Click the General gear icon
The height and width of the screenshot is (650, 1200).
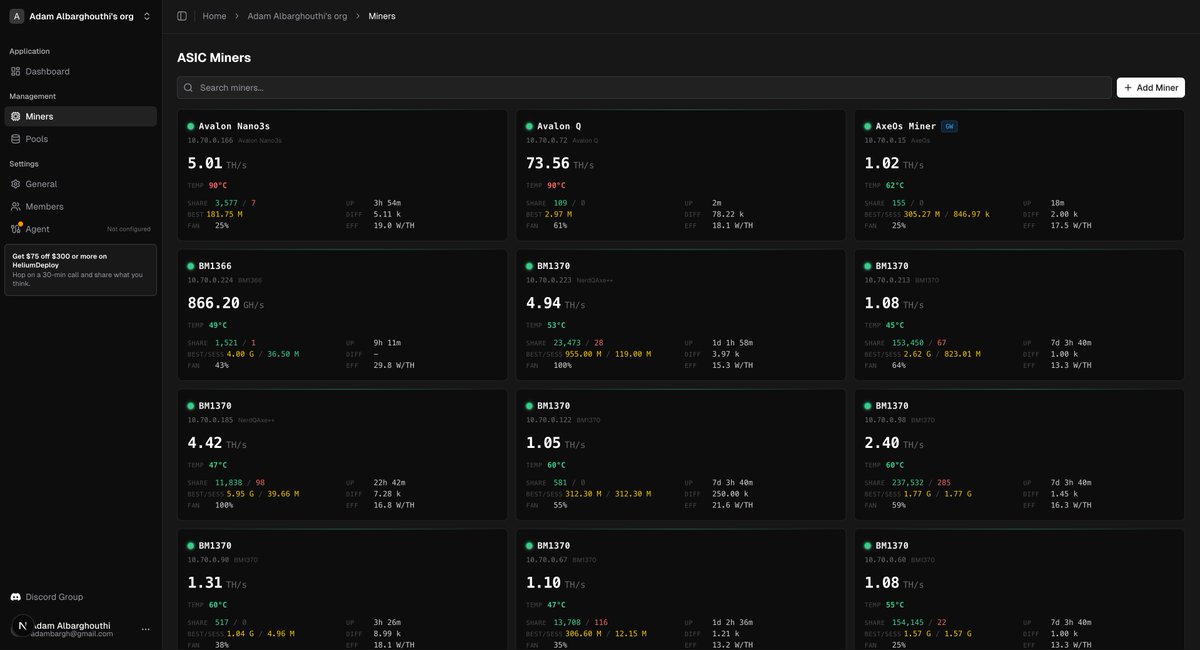pyautogui.click(x=15, y=184)
